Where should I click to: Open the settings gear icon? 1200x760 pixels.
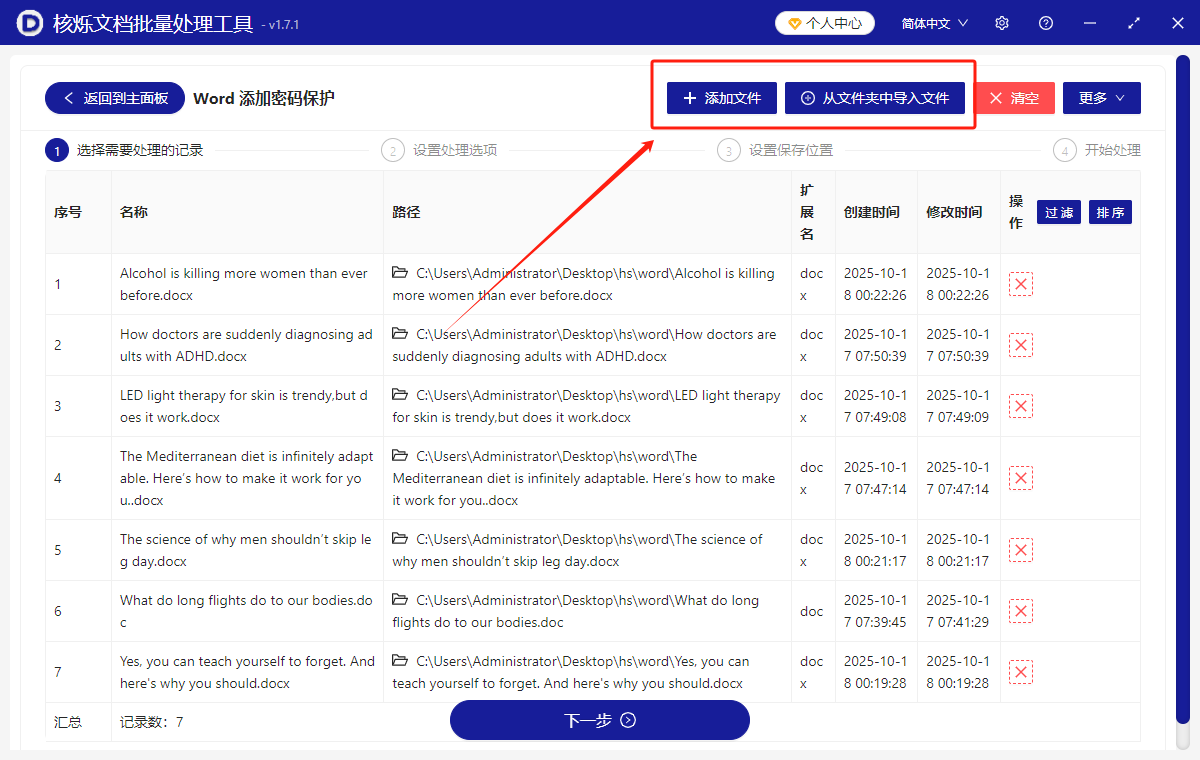(1001, 22)
